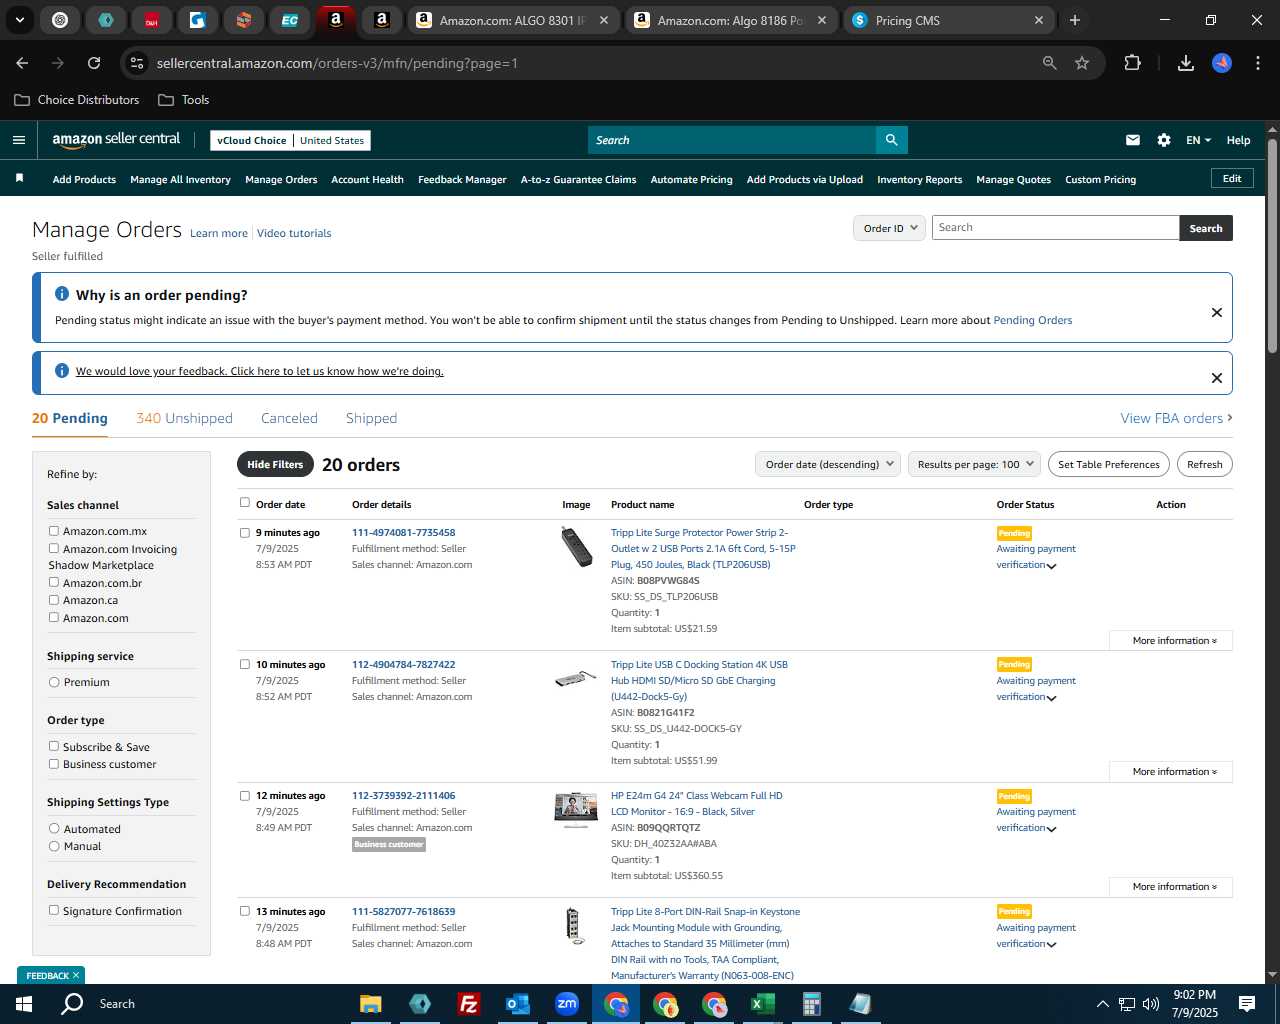Select all orders with header checkbox
The width and height of the screenshot is (1280, 1024).
tap(245, 503)
